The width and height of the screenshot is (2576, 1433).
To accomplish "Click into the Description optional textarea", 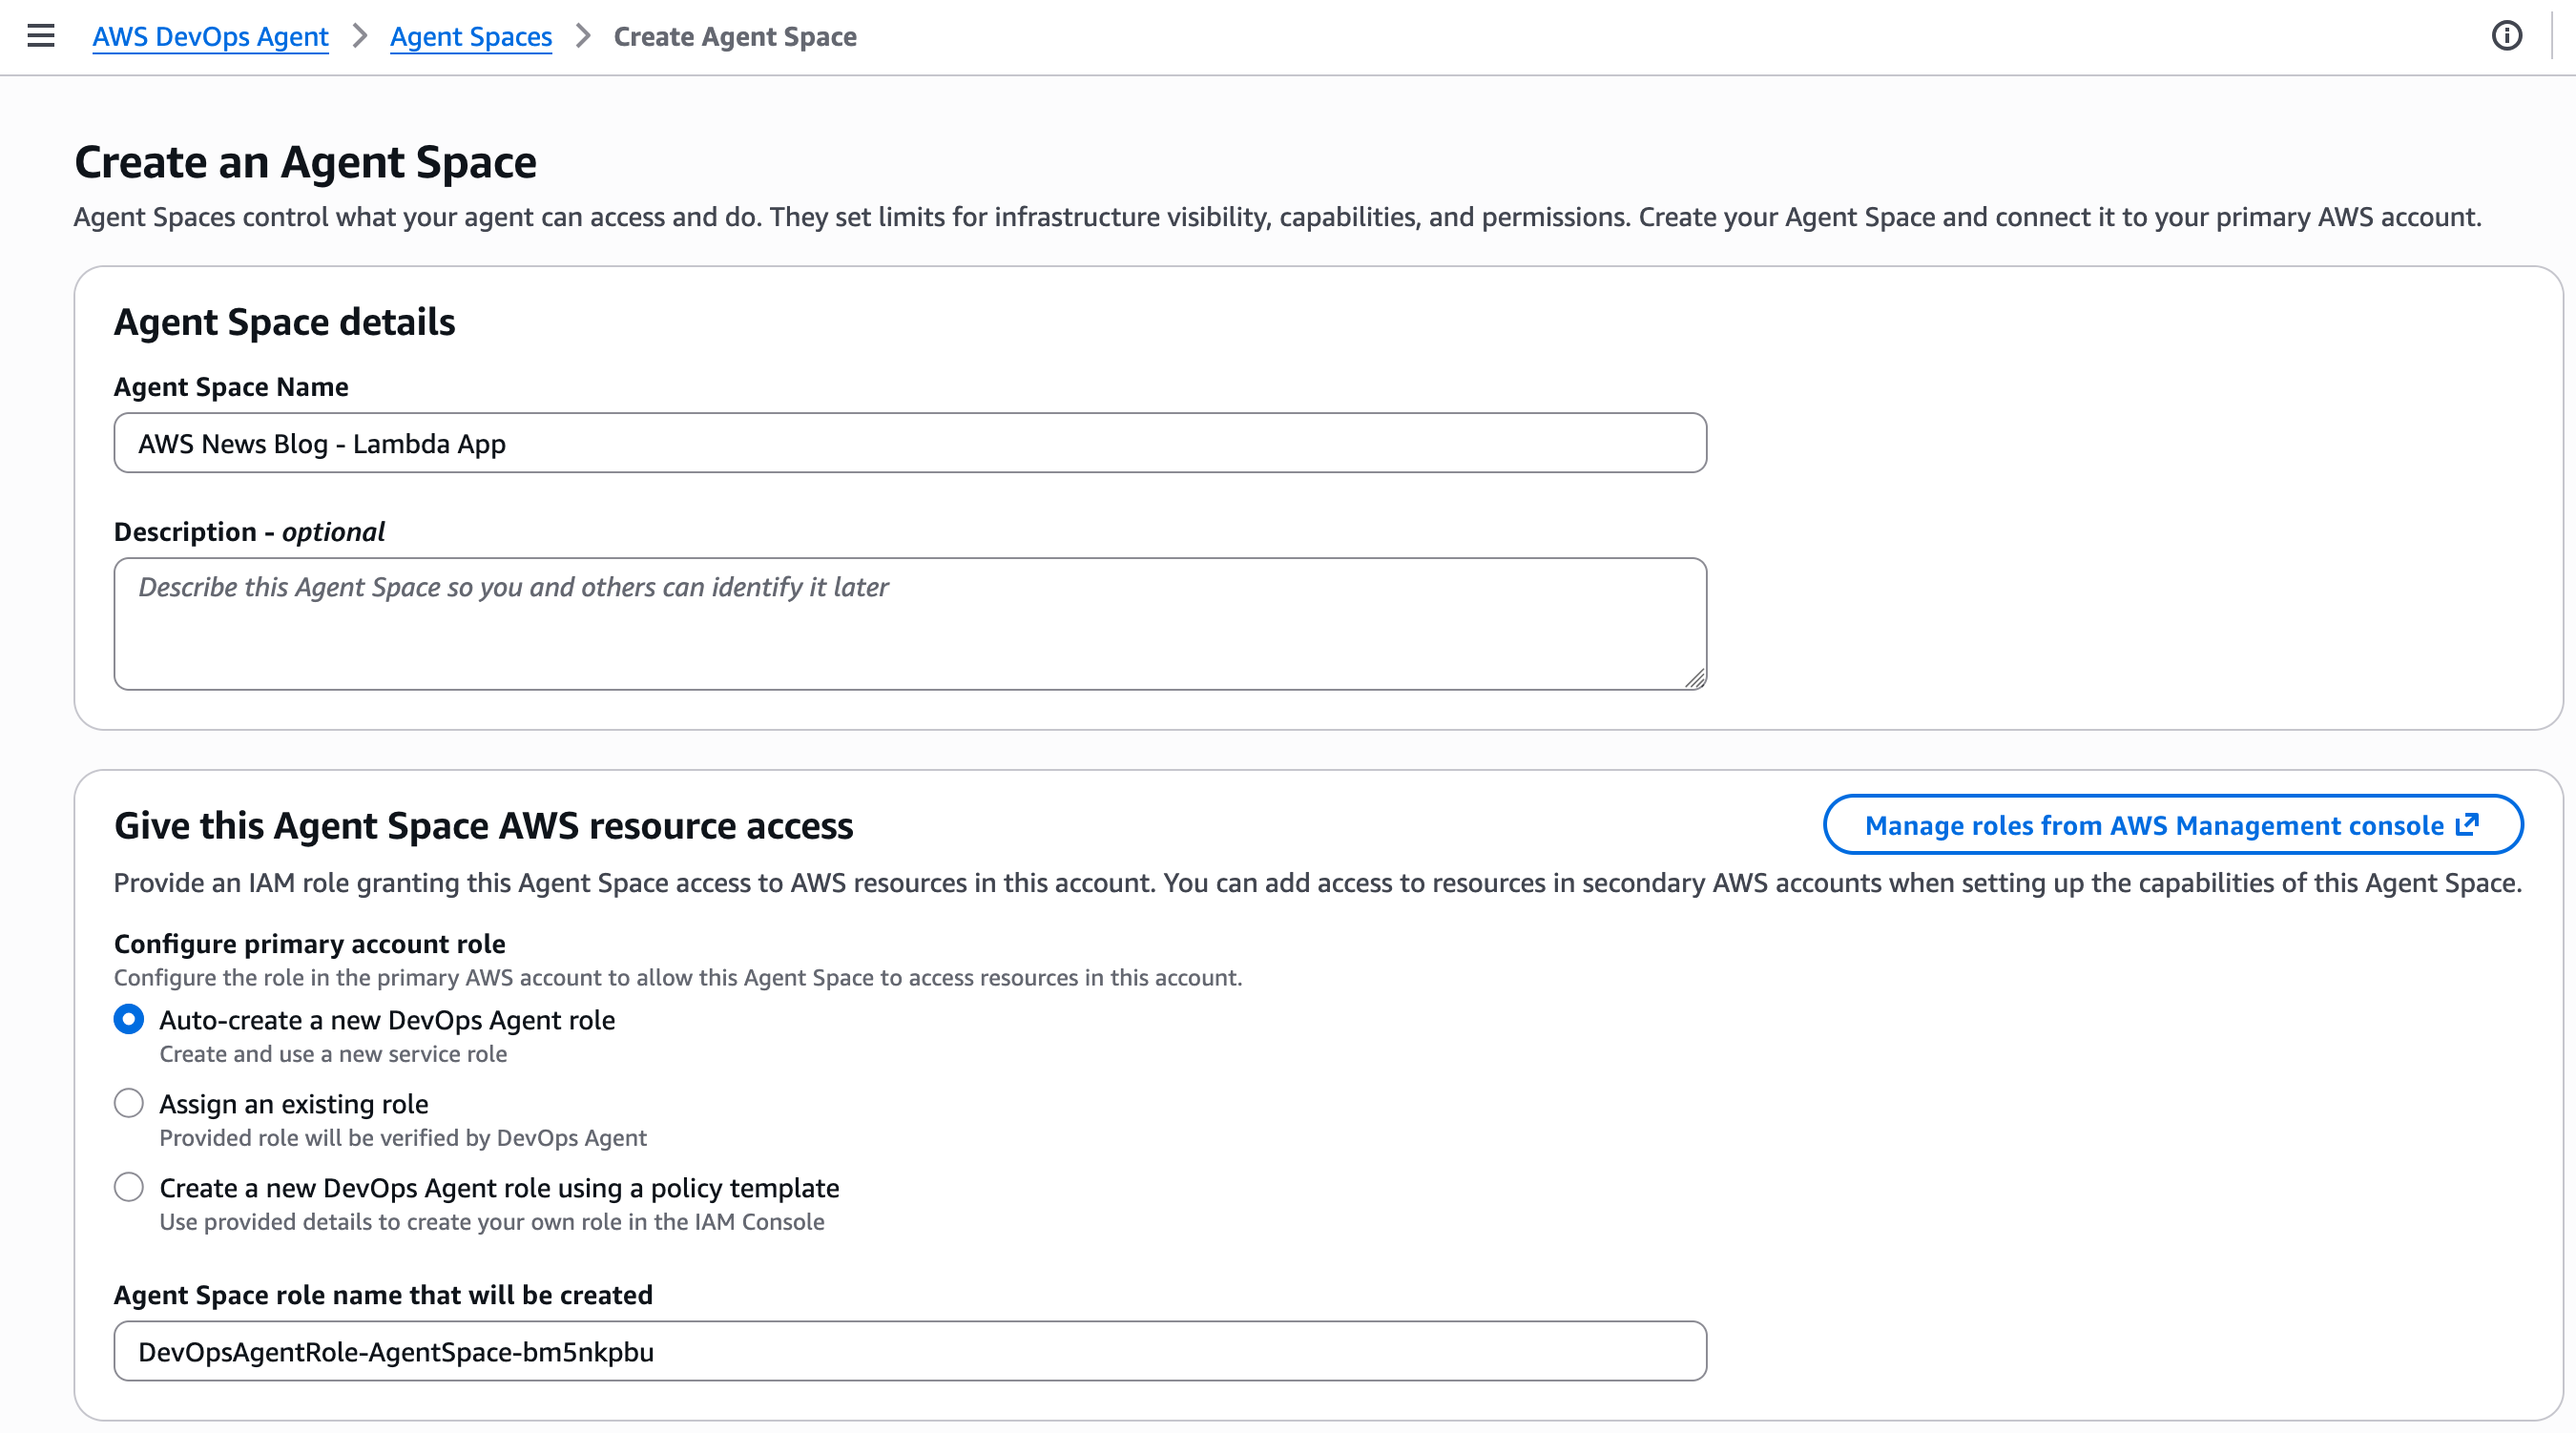I will (909, 624).
